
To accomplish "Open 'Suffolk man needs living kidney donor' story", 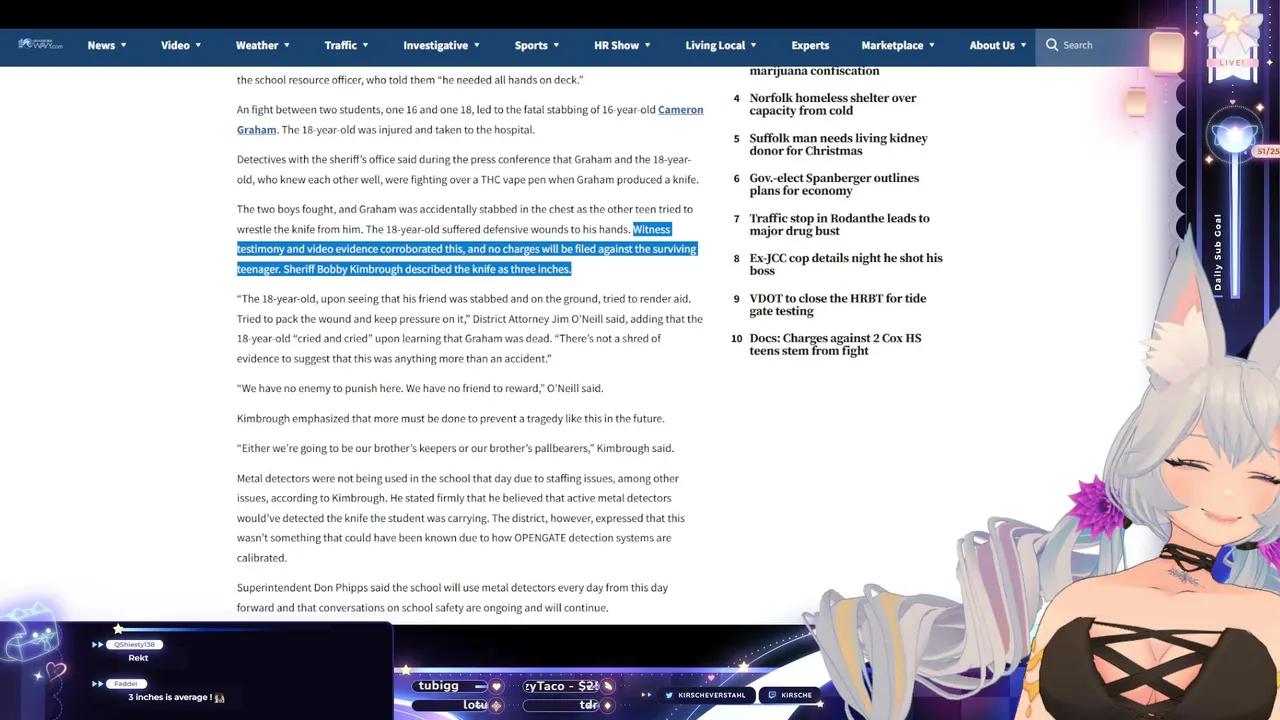I will (839, 144).
